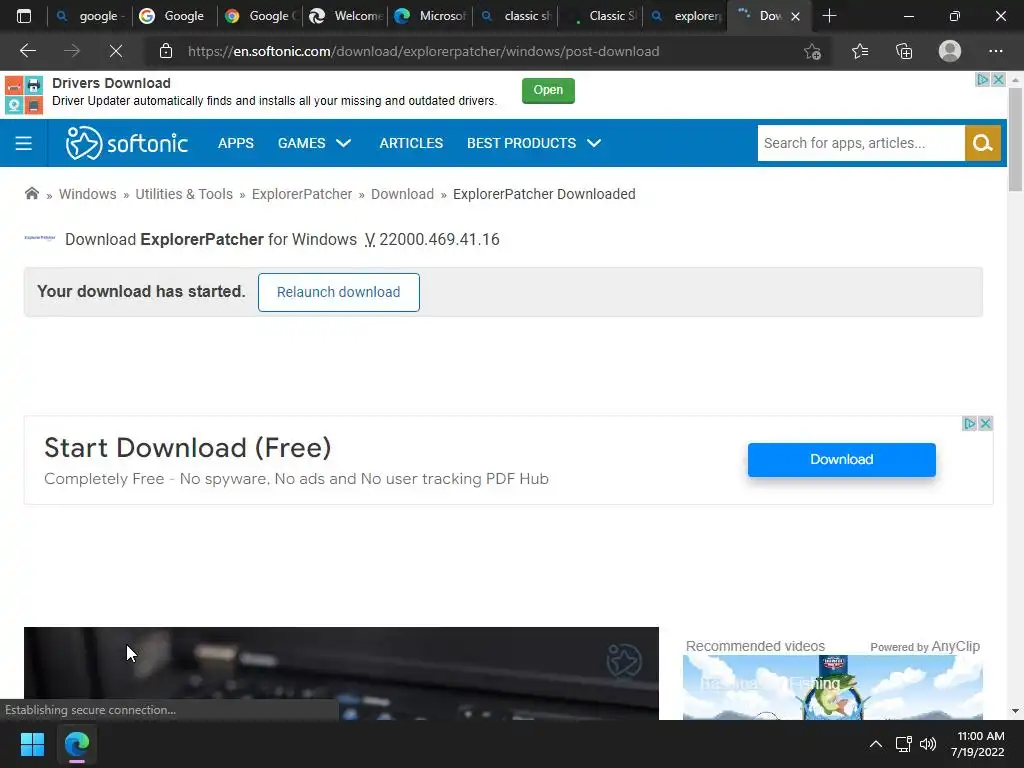
Task: Go back to the previous page
Action: click(27, 51)
